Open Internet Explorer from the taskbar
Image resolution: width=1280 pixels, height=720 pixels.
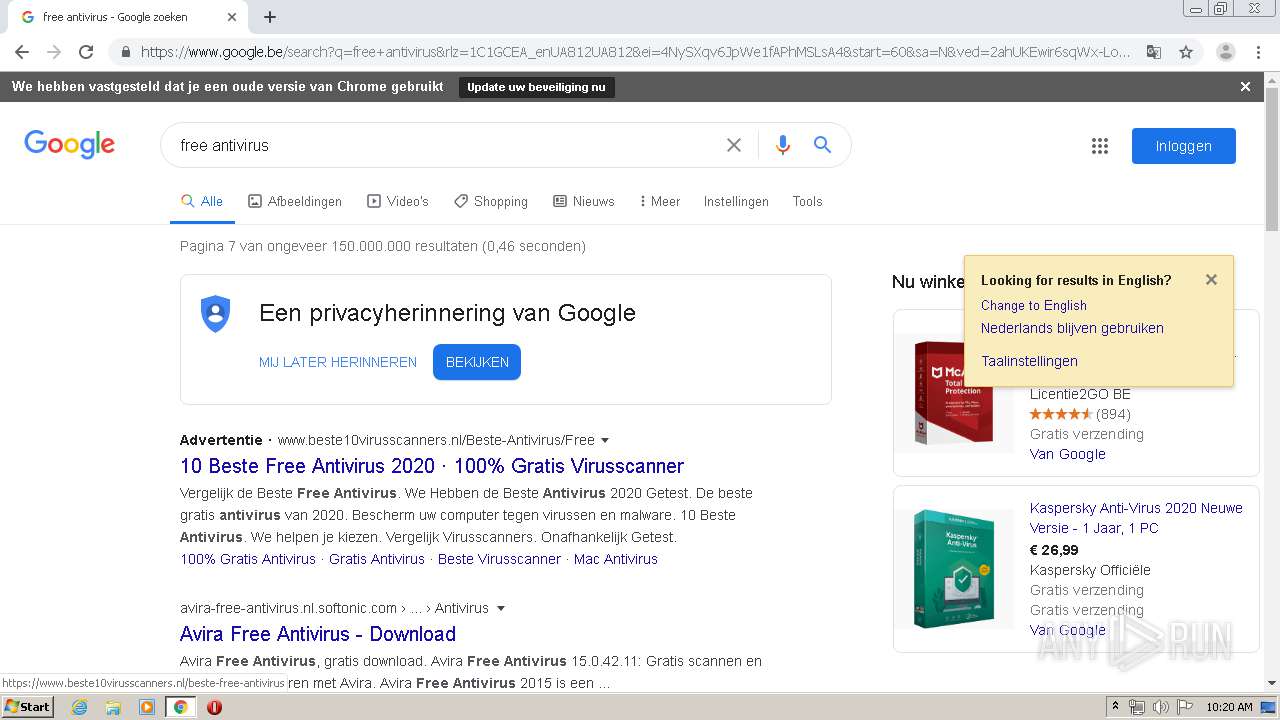[x=80, y=707]
